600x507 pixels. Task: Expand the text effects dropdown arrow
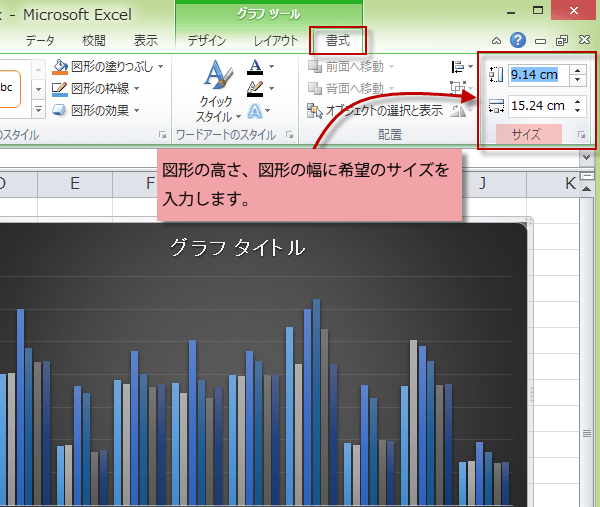[x=267, y=111]
